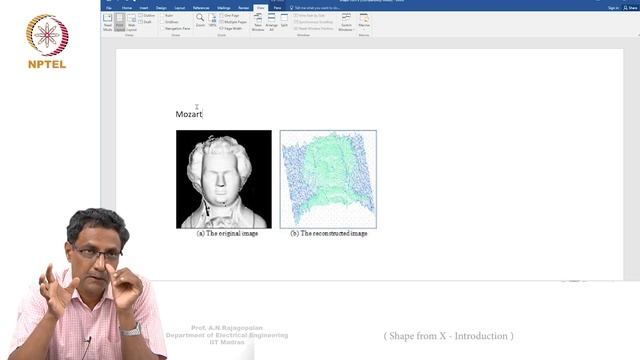Select the Print Layout view
The image size is (640, 360).
120,22
